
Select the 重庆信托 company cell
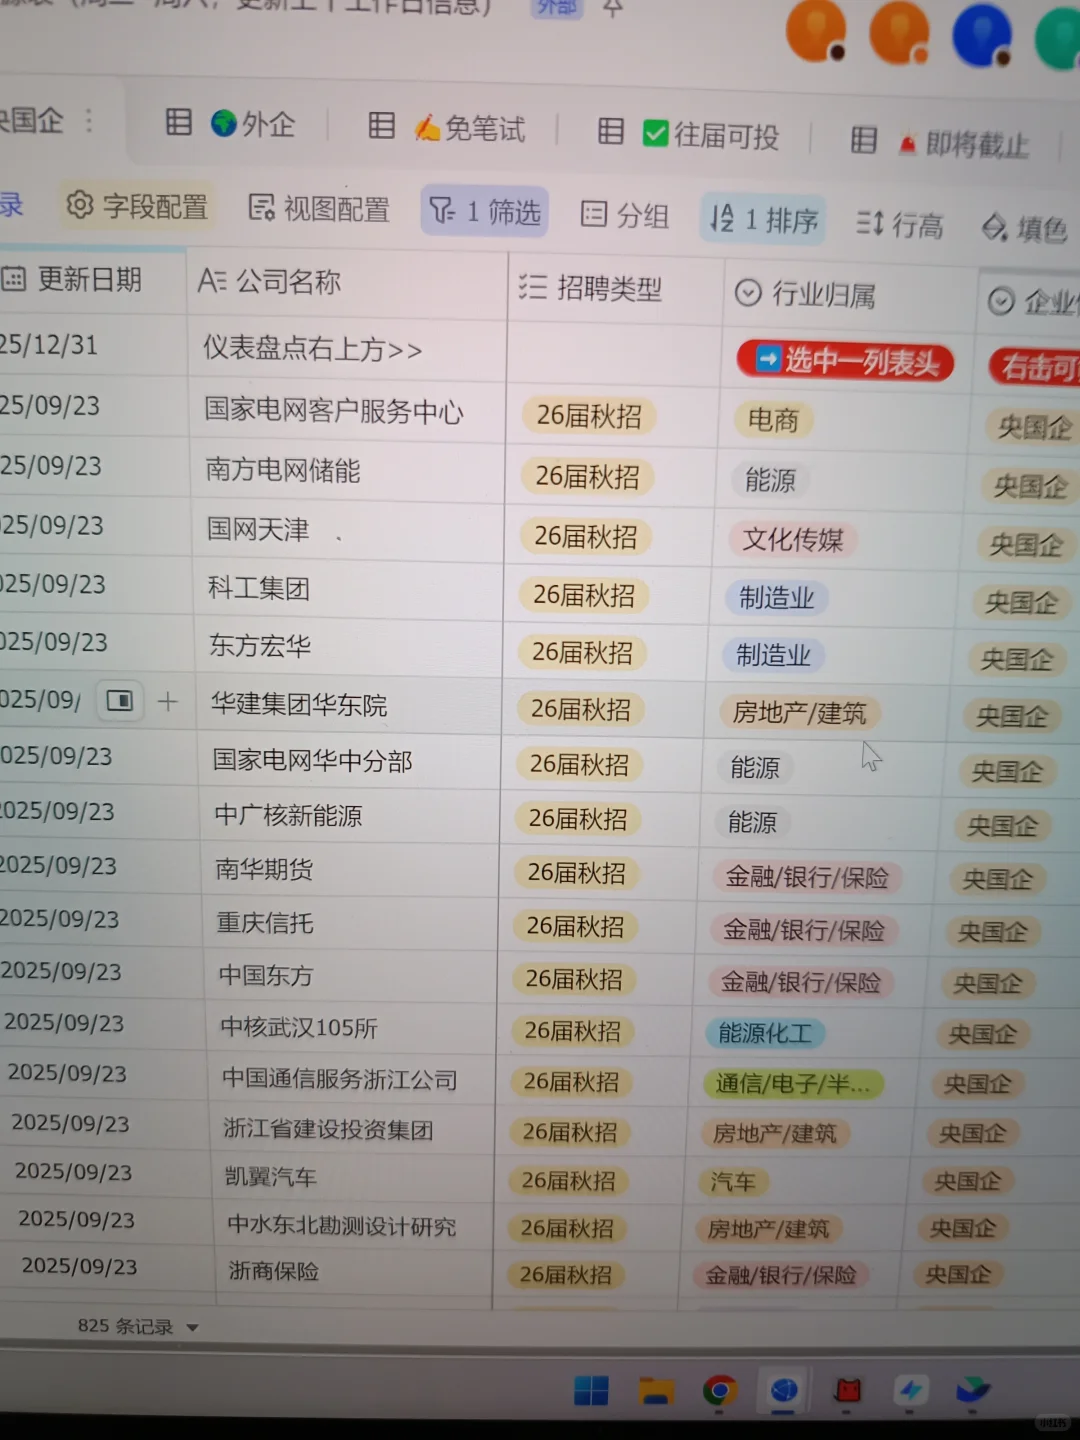[351, 922]
